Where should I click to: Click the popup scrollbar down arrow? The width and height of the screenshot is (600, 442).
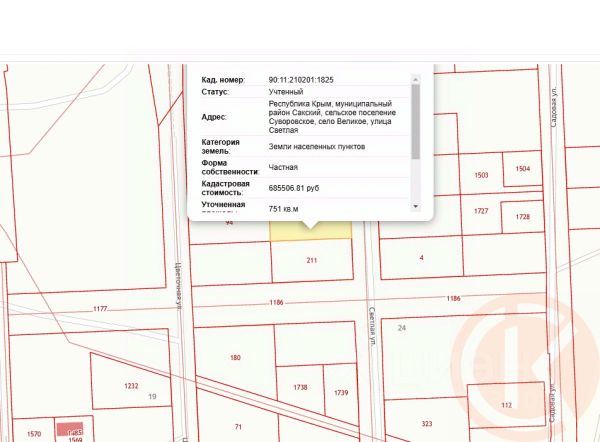click(416, 206)
